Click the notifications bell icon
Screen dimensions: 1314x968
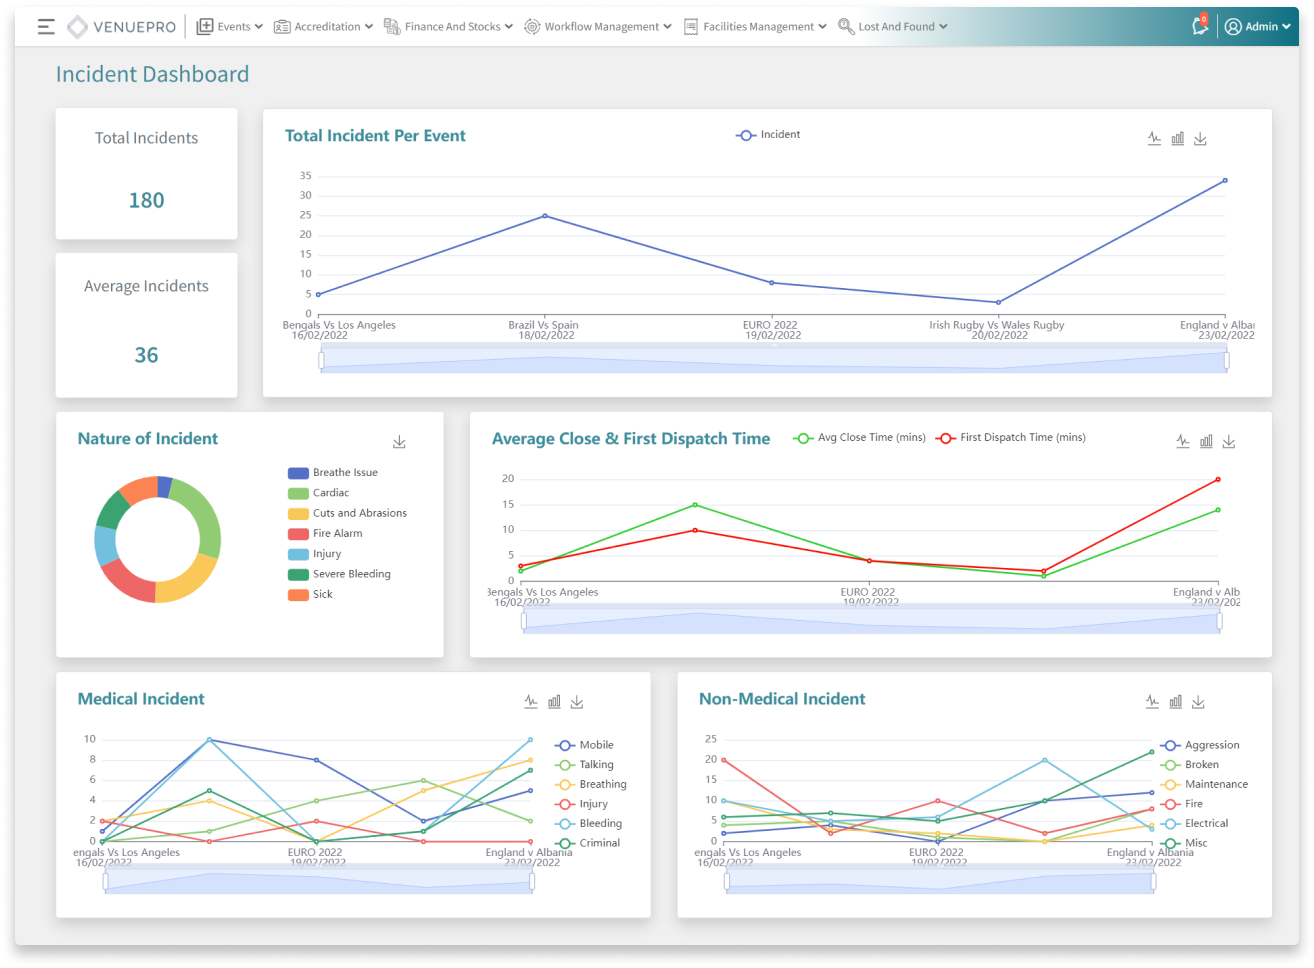pyautogui.click(x=1200, y=27)
